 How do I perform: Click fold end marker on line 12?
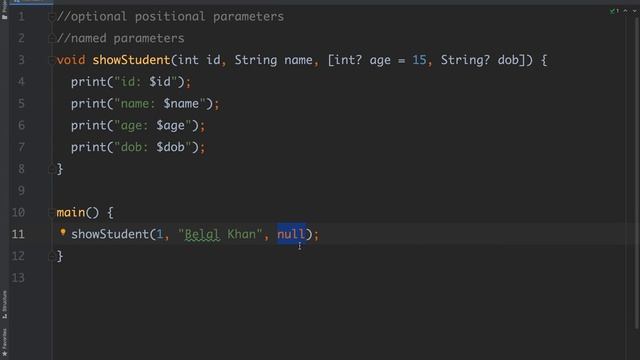coord(52,256)
